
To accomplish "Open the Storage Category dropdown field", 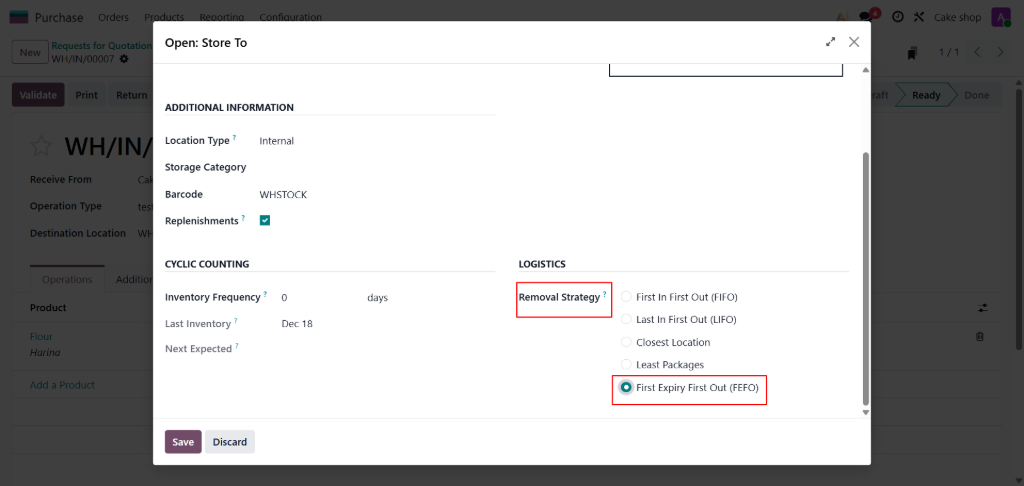I will [370, 167].
